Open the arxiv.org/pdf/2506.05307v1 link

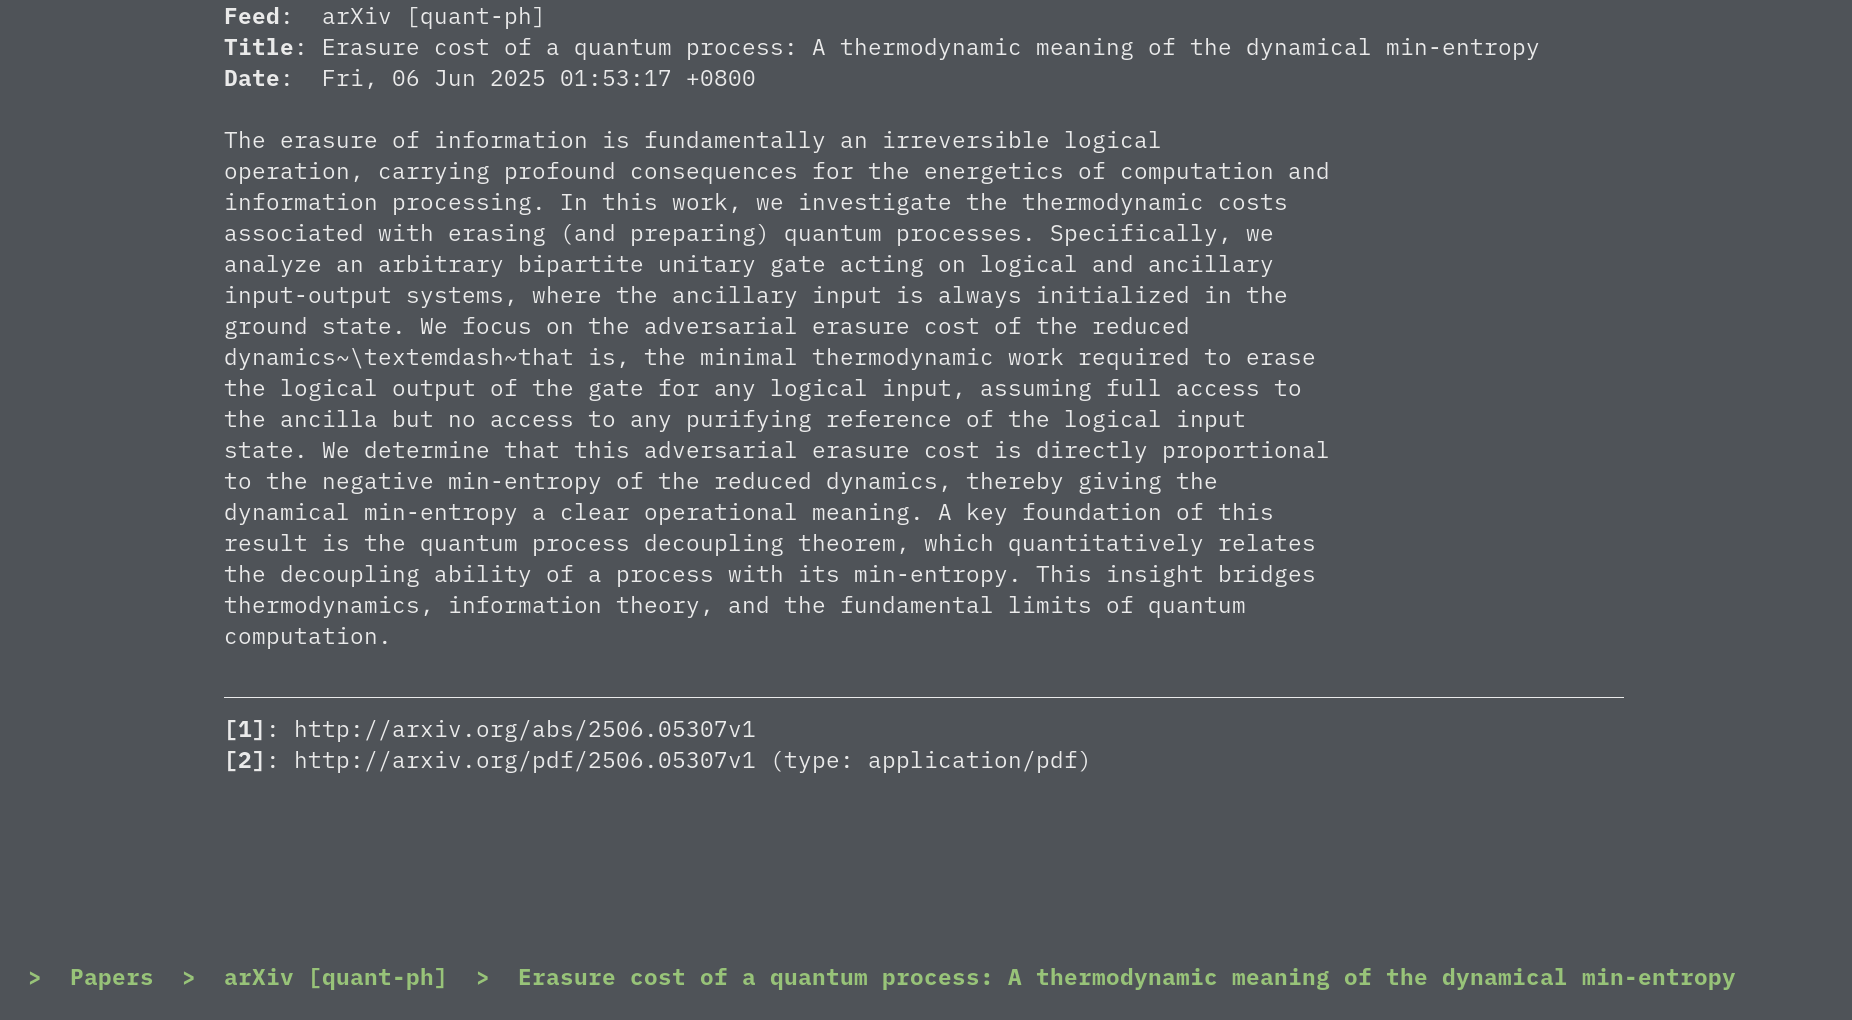[524, 761]
